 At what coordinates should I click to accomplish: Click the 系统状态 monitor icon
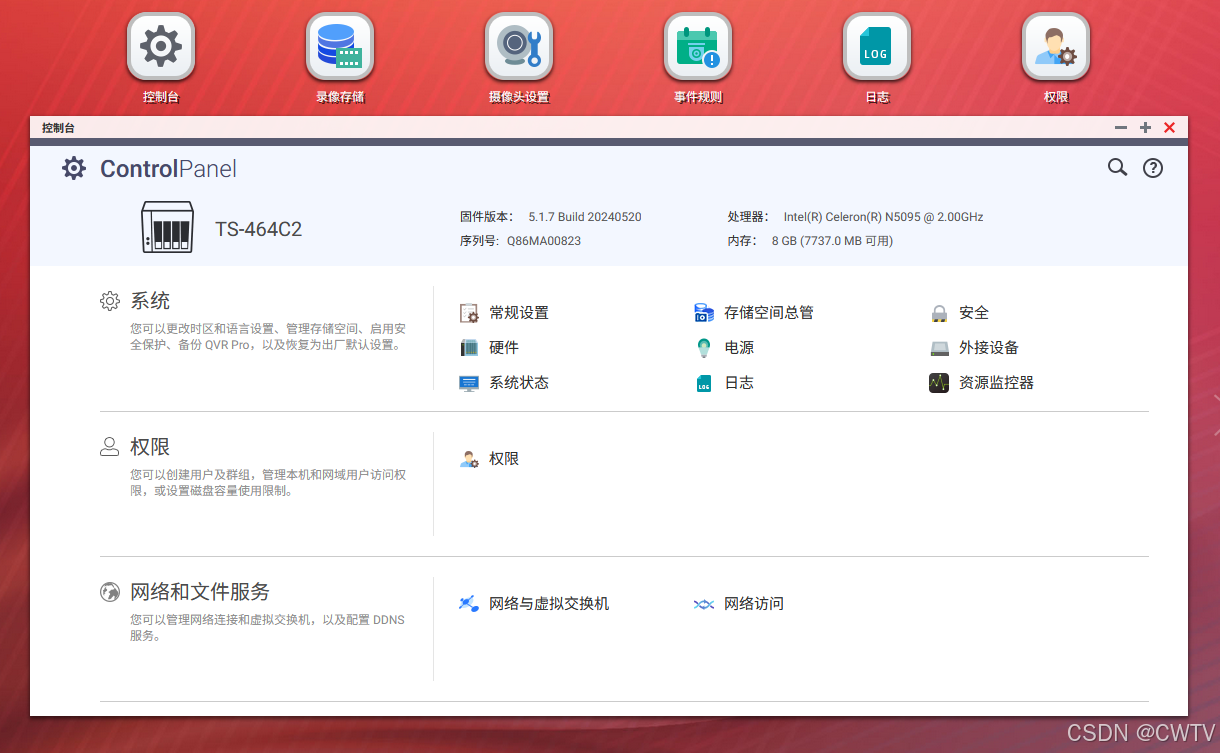pyautogui.click(x=469, y=383)
